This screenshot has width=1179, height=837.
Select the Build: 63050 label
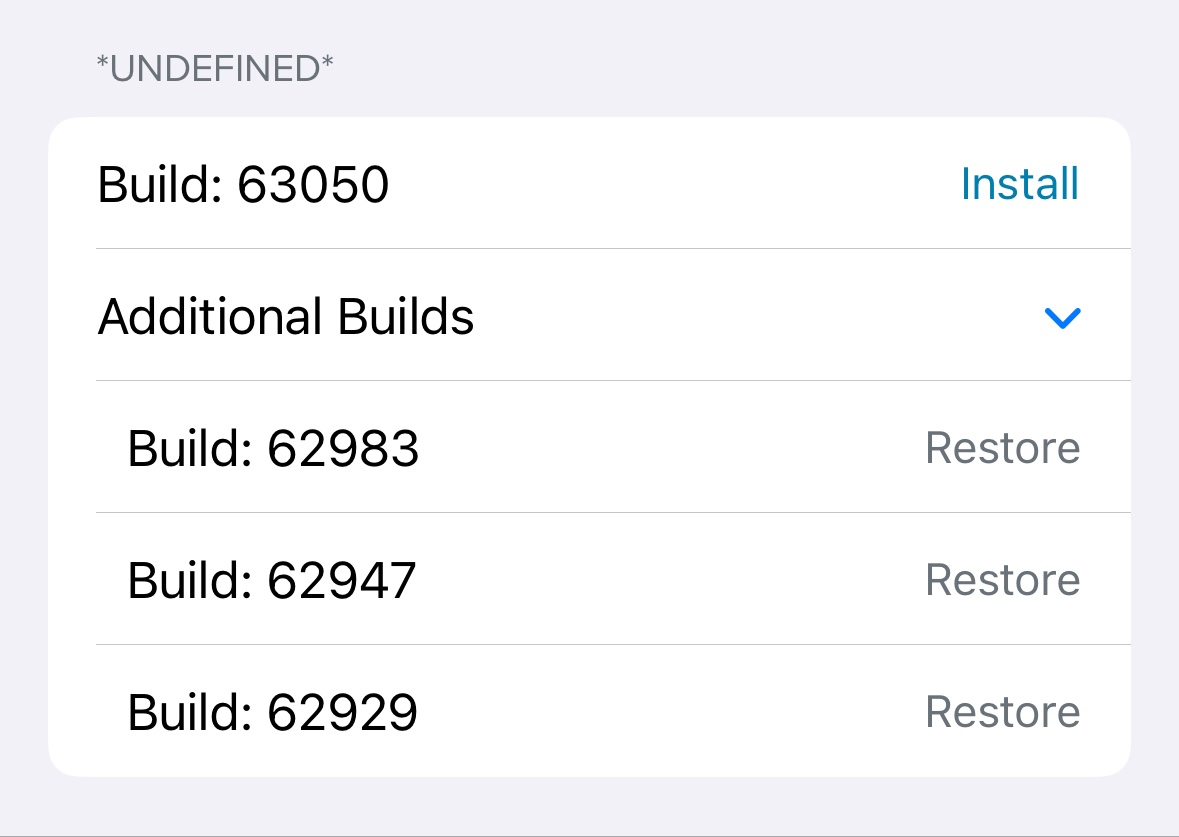pos(243,185)
